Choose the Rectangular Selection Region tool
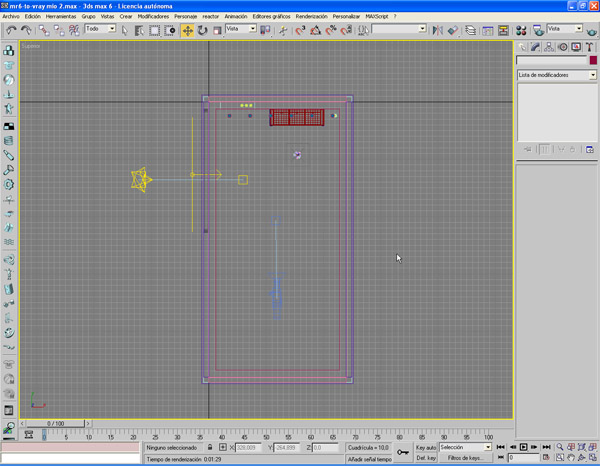Screen dimensions: 600x466 tap(154, 30)
